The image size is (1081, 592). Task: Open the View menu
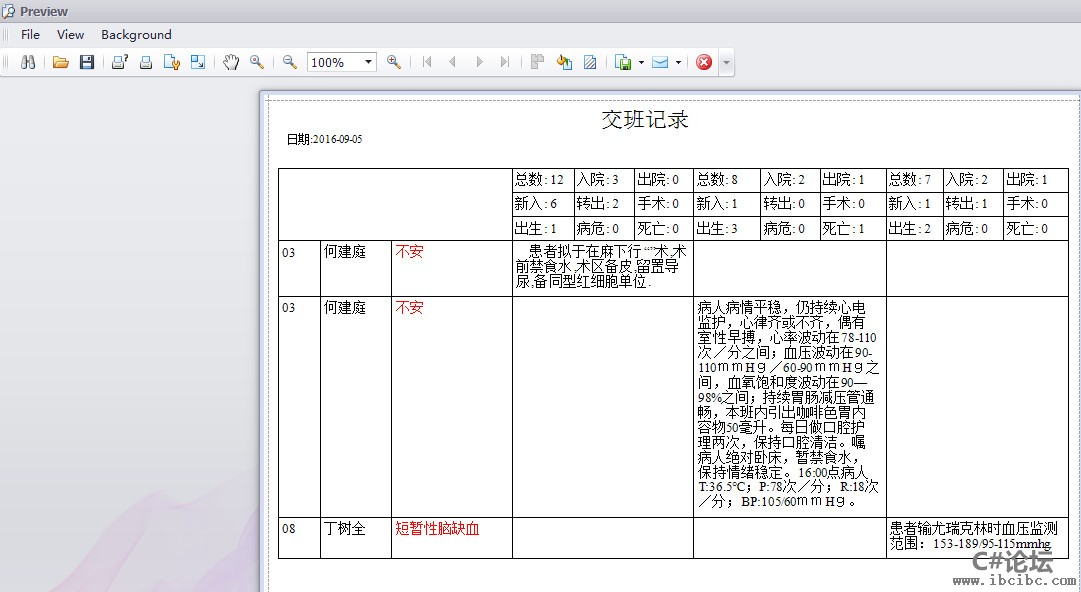coord(70,34)
